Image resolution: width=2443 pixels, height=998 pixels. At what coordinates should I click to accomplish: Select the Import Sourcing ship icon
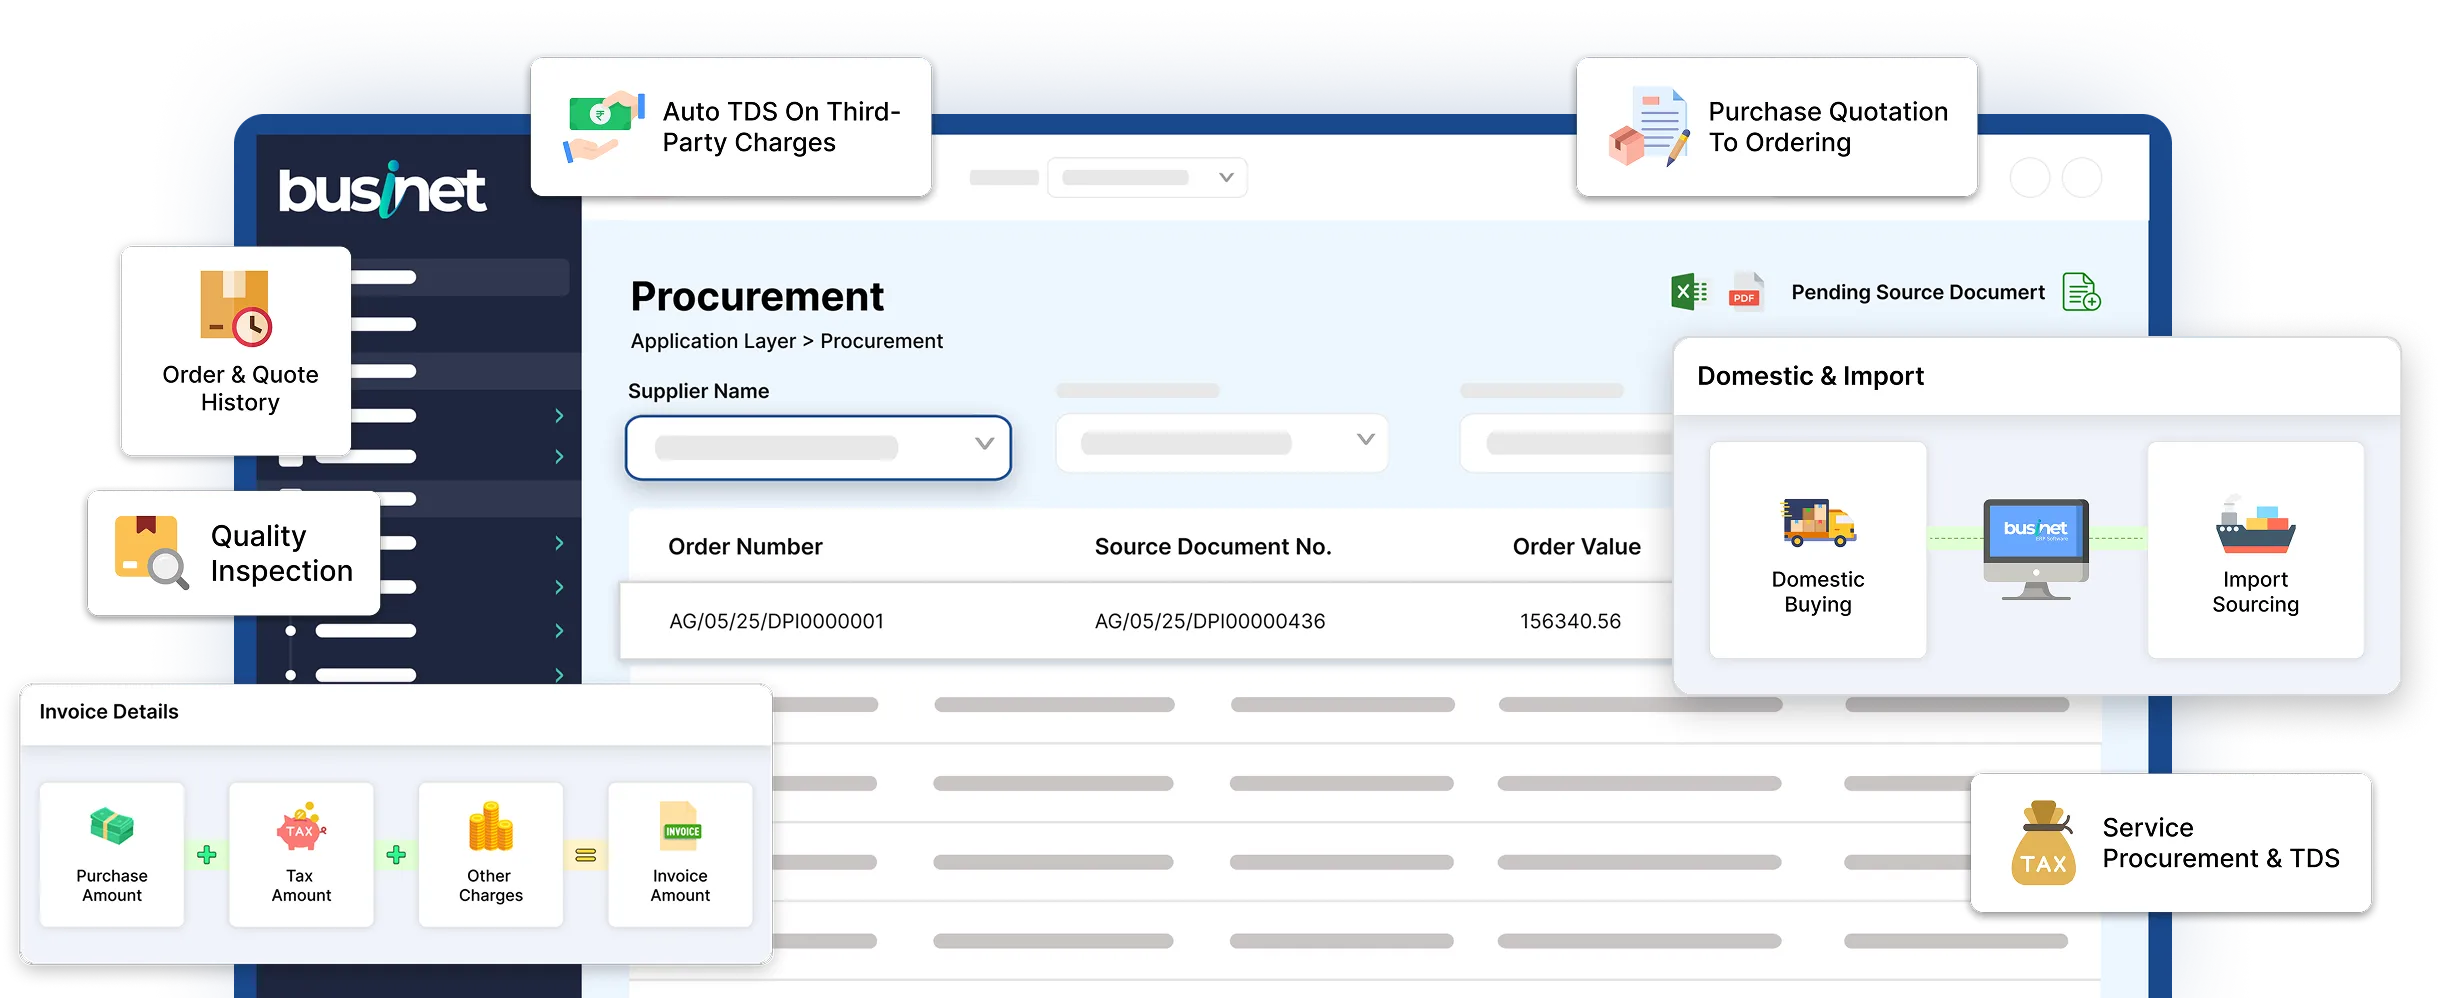click(x=2255, y=525)
